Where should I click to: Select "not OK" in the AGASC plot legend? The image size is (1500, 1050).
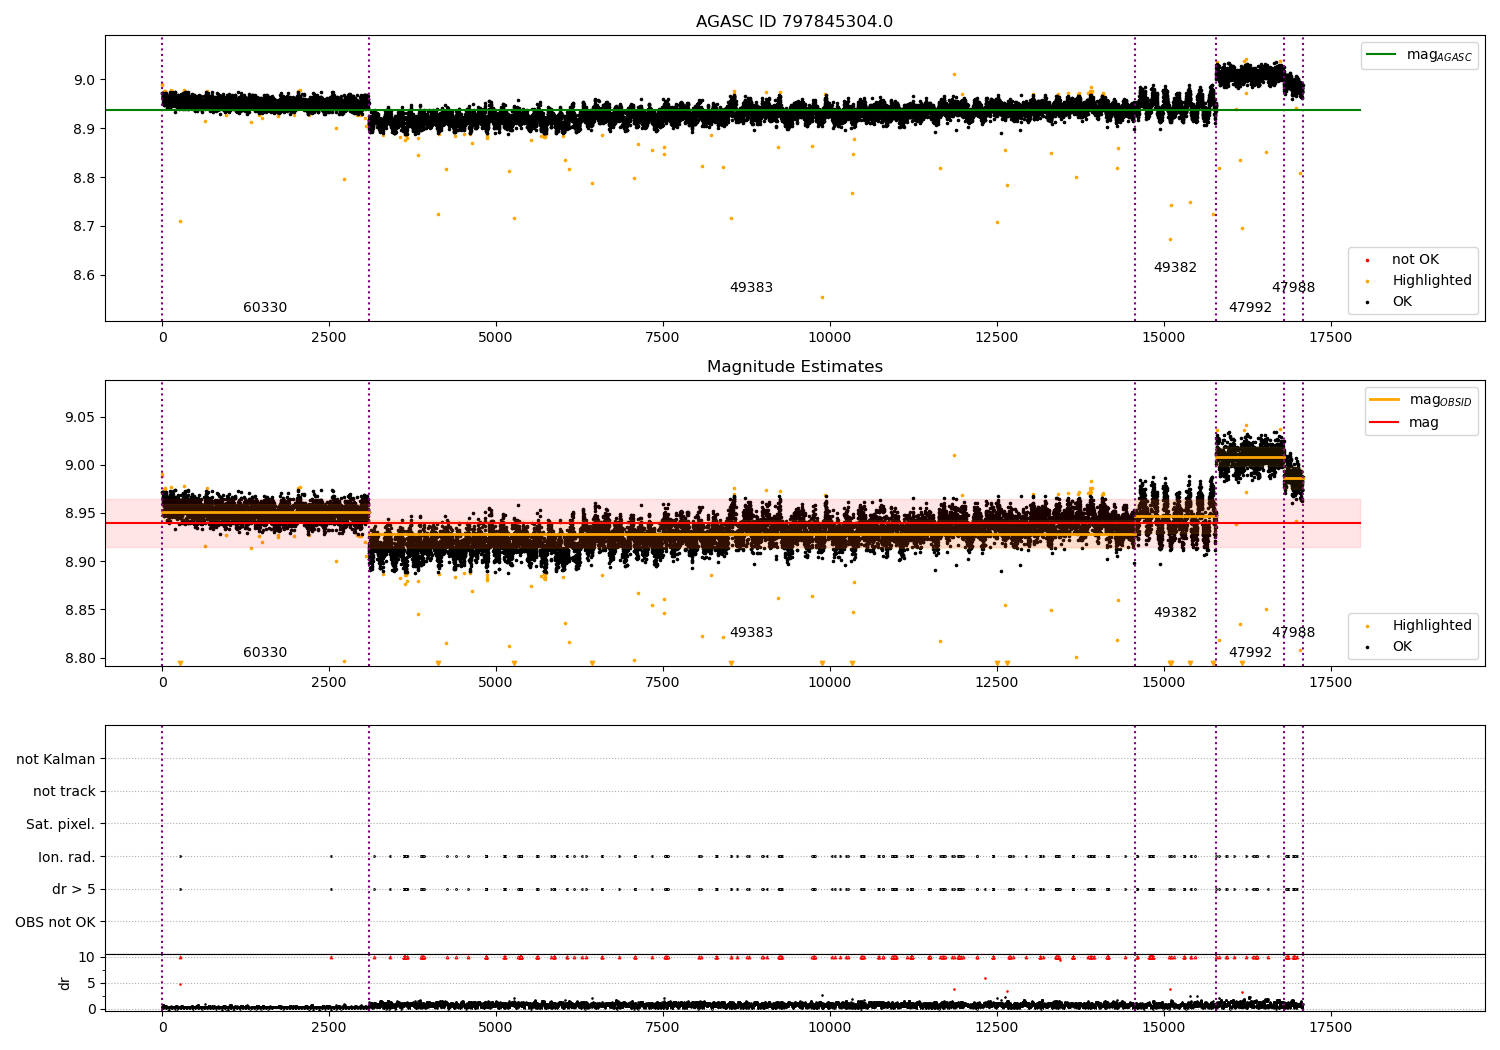(x=1415, y=260)
